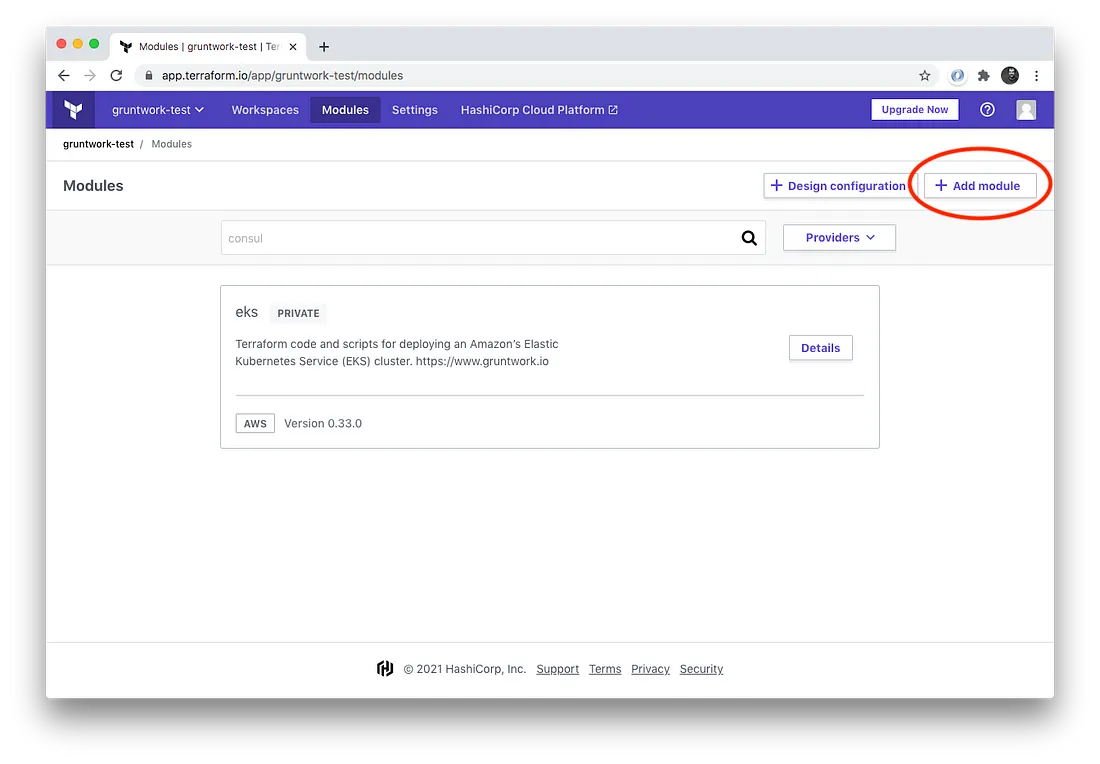Reload the page with the refresh icon
Image resolution: width=1100 pixels, height=764 pixels.
[116, 75]
